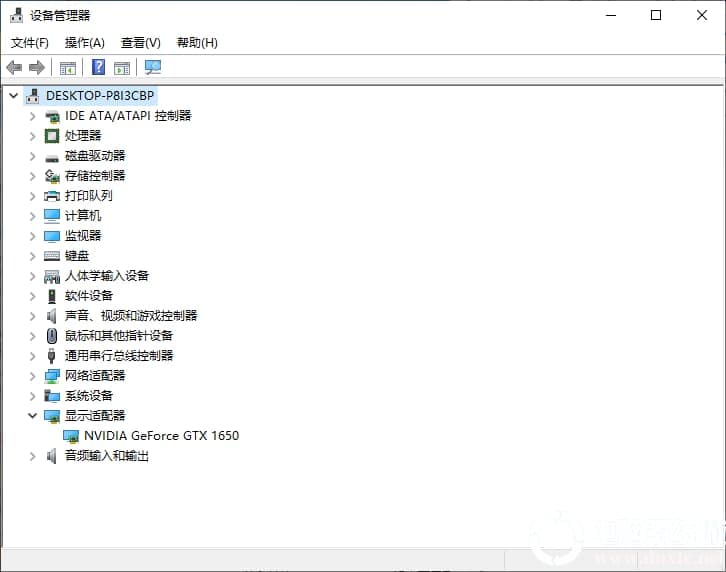Expand the 音频输入和输出 node arrow
The height and width of the screenshot is (572, 726).
[32, 456]
